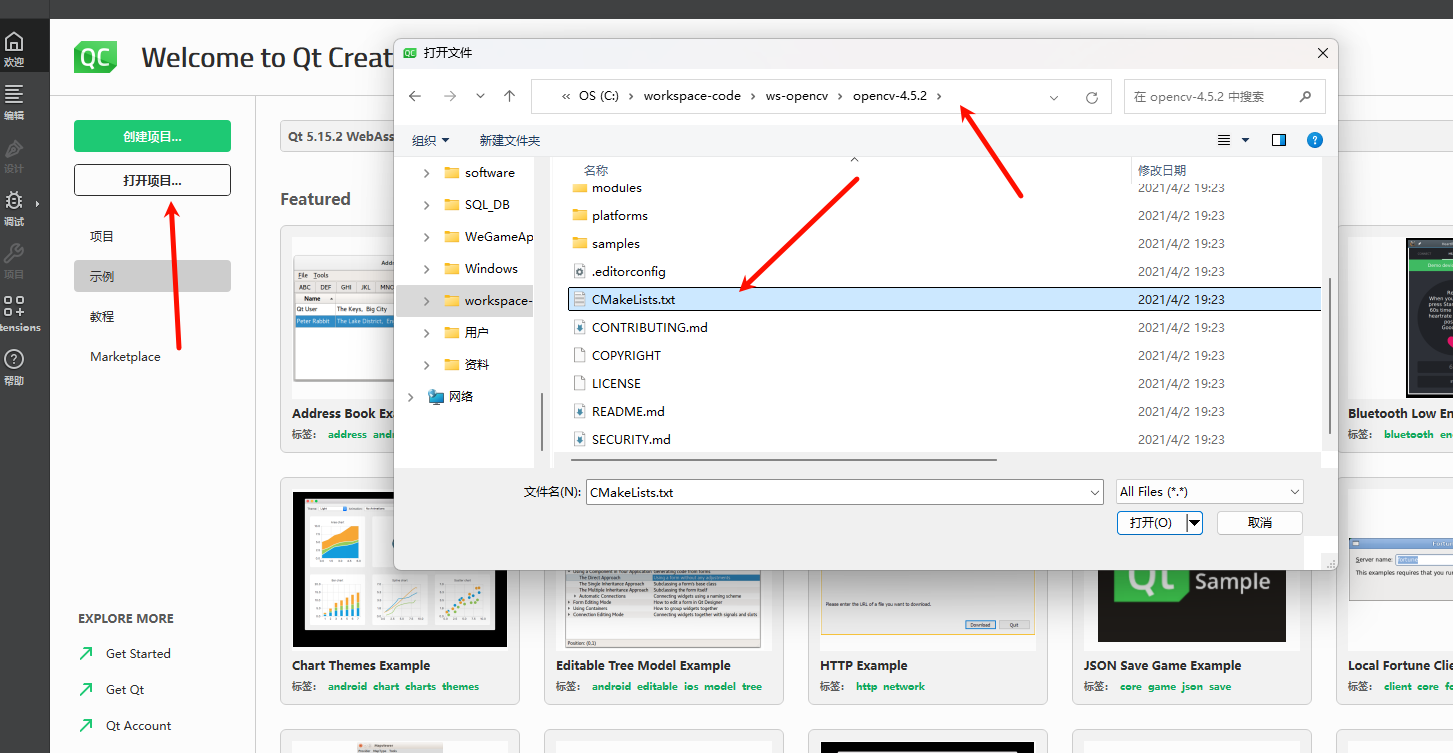
Task: Click 新建文件夹 new folder
Action: click(x=509, y=140)
